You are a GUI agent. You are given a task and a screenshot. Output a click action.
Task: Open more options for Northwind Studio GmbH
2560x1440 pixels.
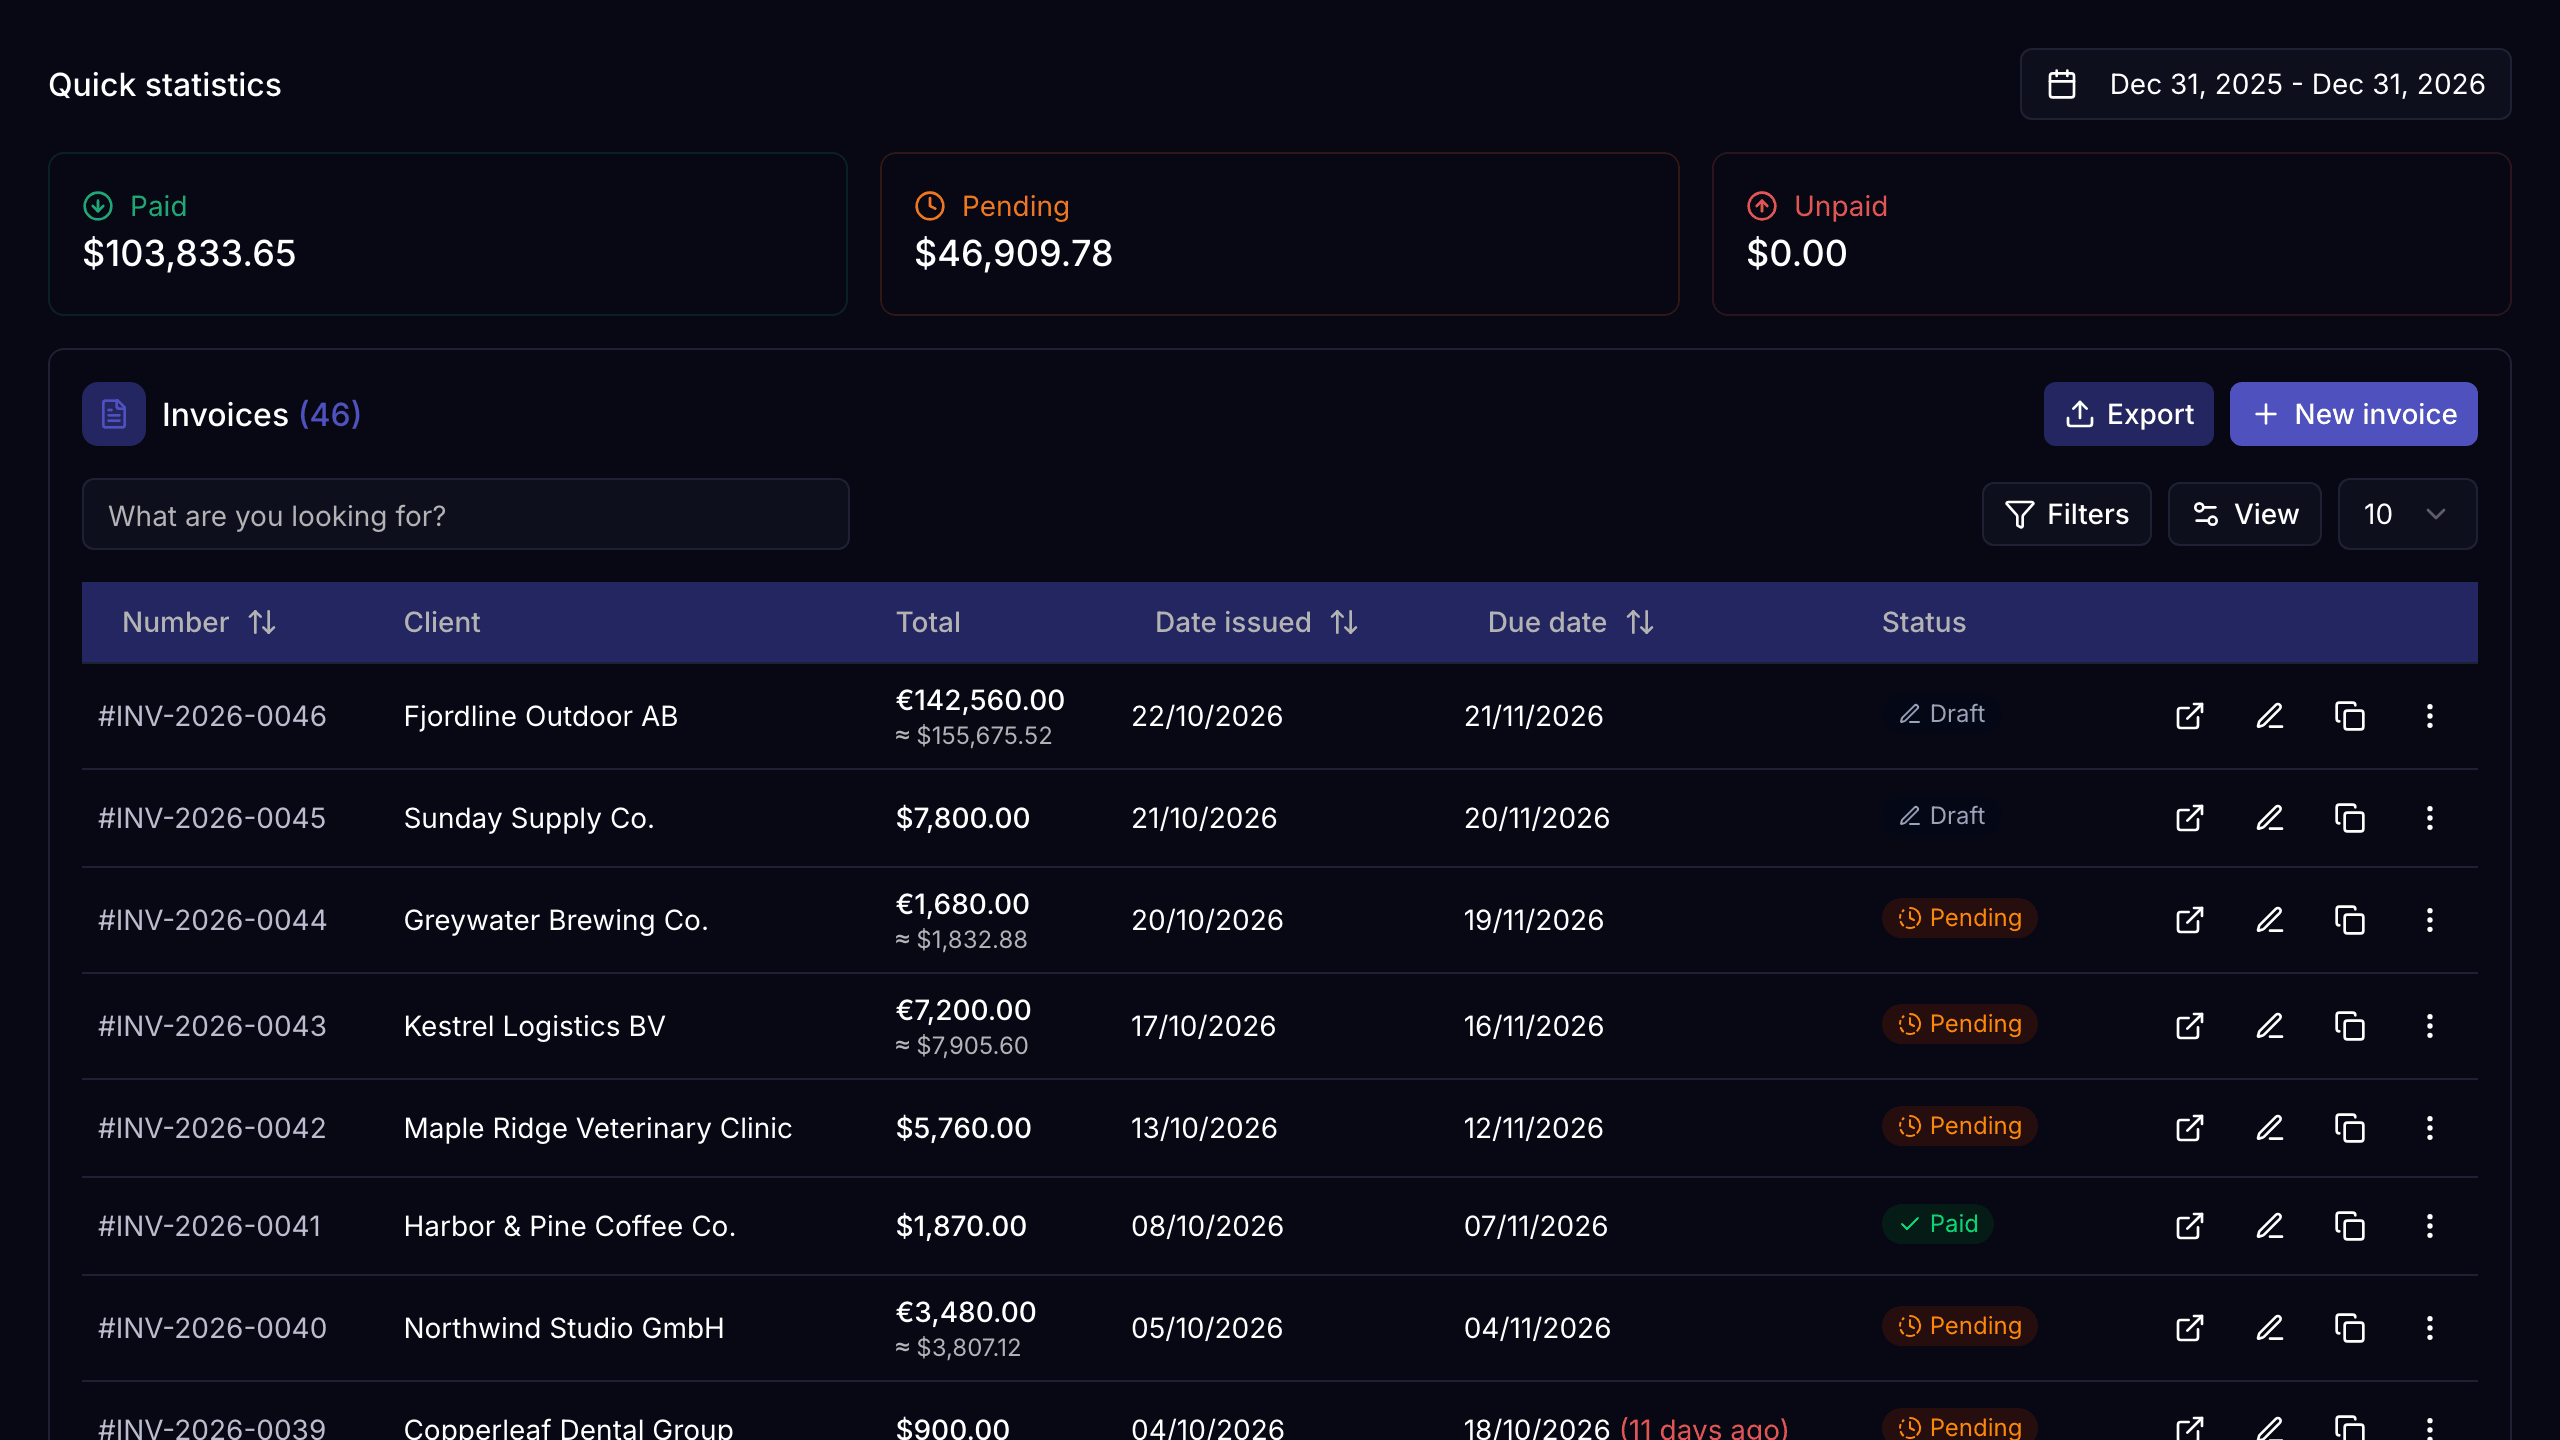click(2430, 1328)
